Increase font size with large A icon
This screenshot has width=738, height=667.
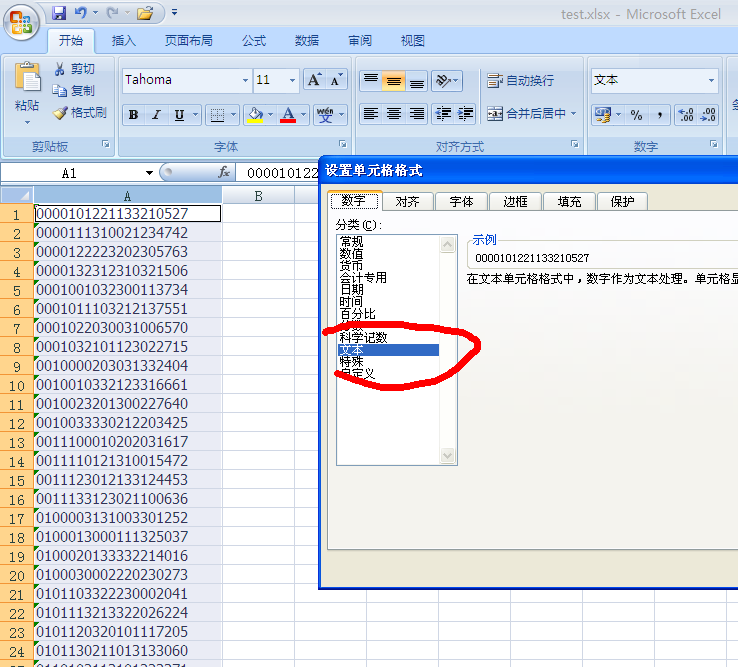pos(314,80)
